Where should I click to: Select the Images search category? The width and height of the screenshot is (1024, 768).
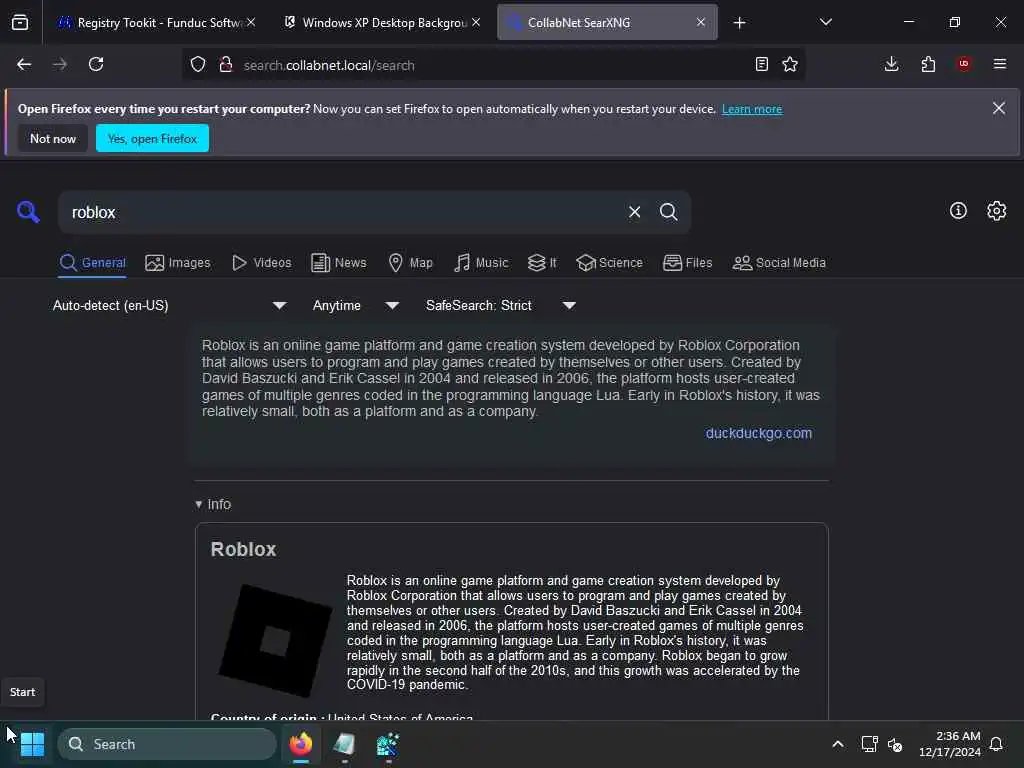178,263
